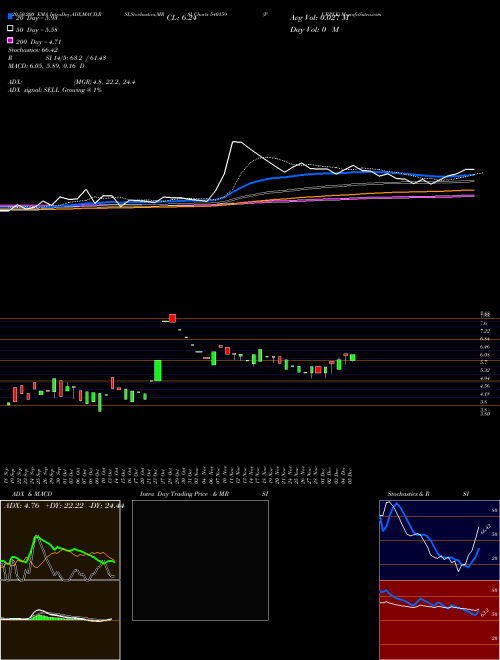Screen dimensions: 500x660
Task: Click the 'Intra Day Trading Price & MR' title
Action: (184, 494)
